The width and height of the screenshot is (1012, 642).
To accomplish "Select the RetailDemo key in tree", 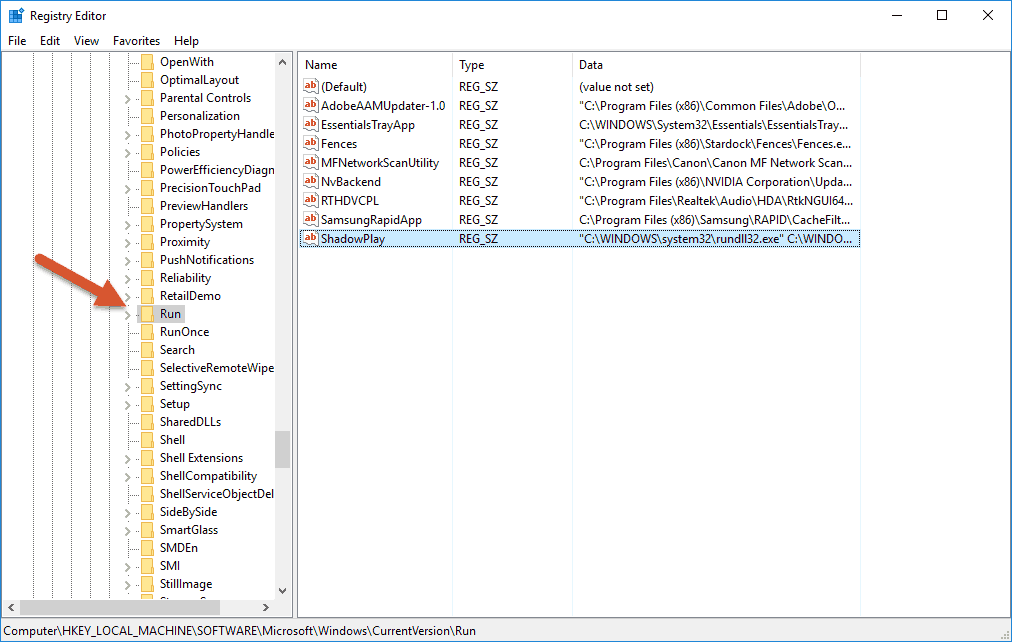I will coord(190,296).
